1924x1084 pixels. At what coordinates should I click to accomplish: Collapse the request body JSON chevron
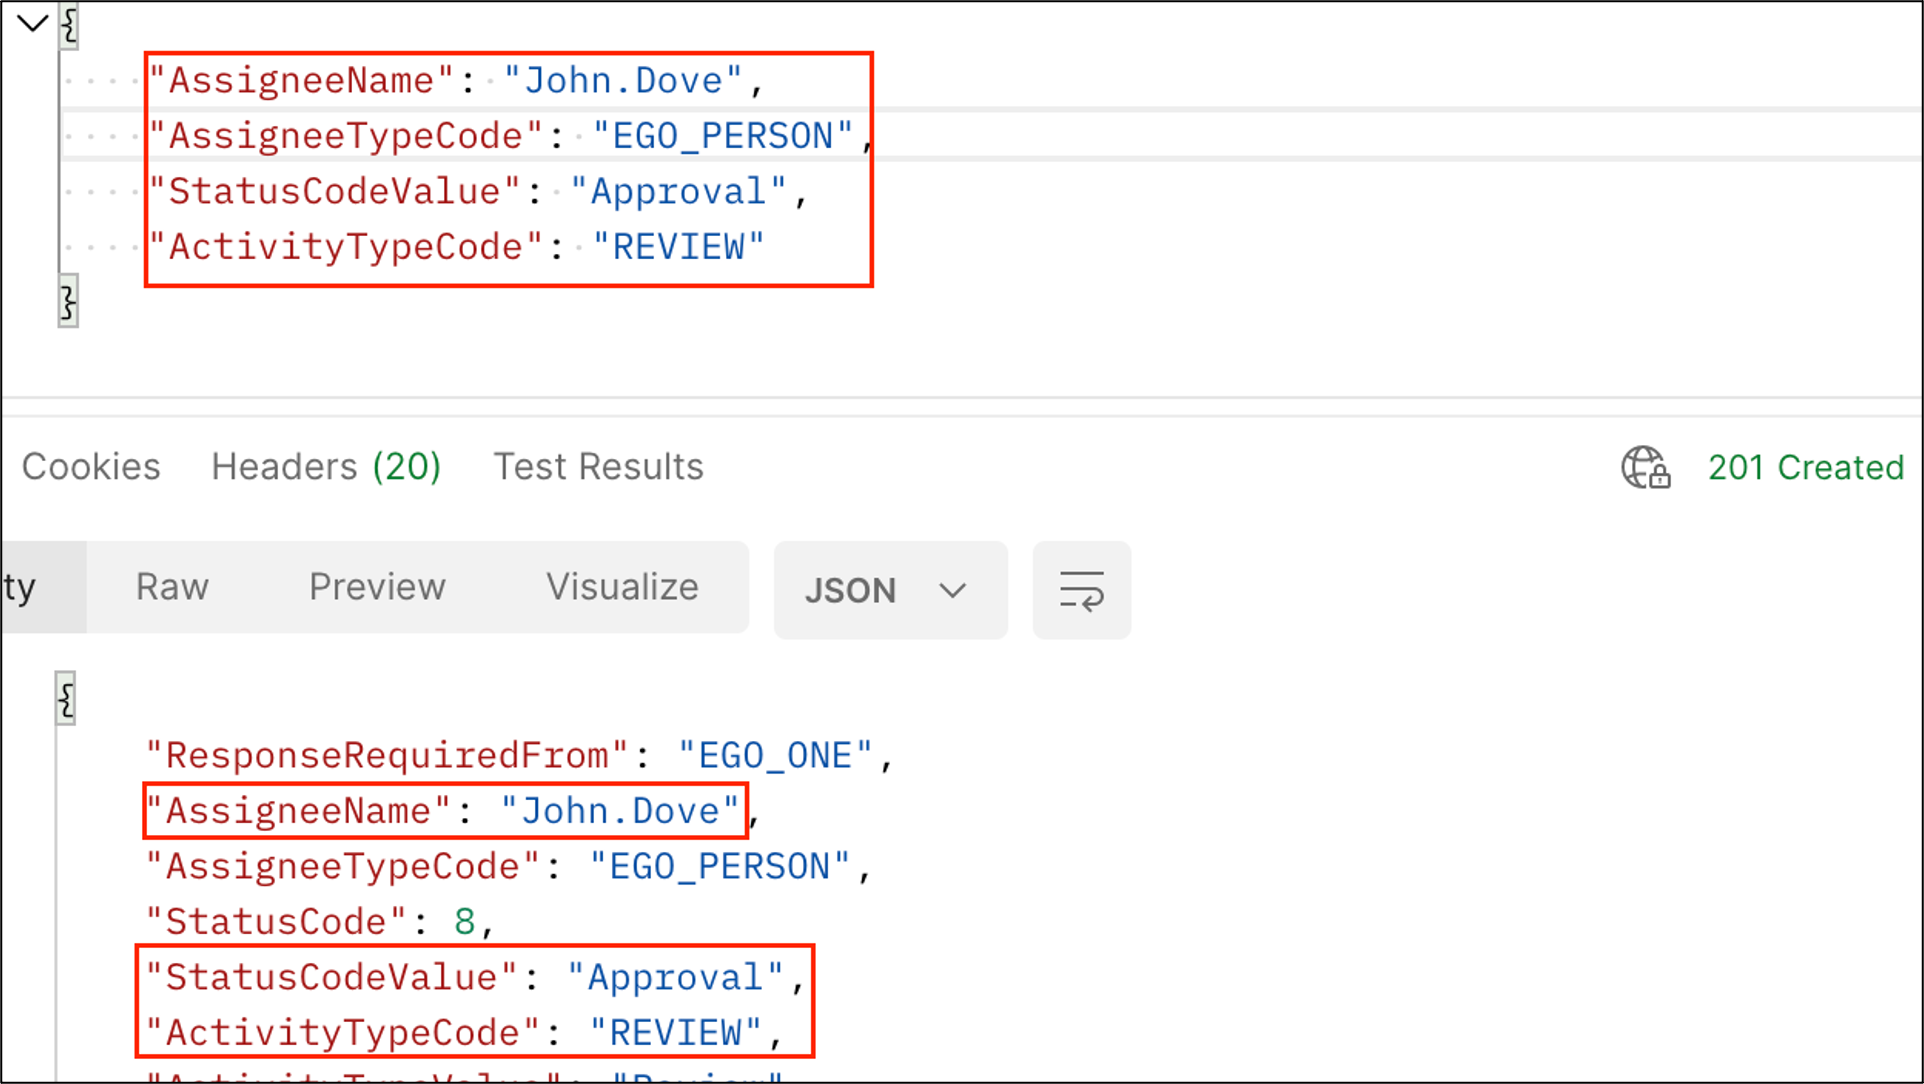[x=32, y=23]
